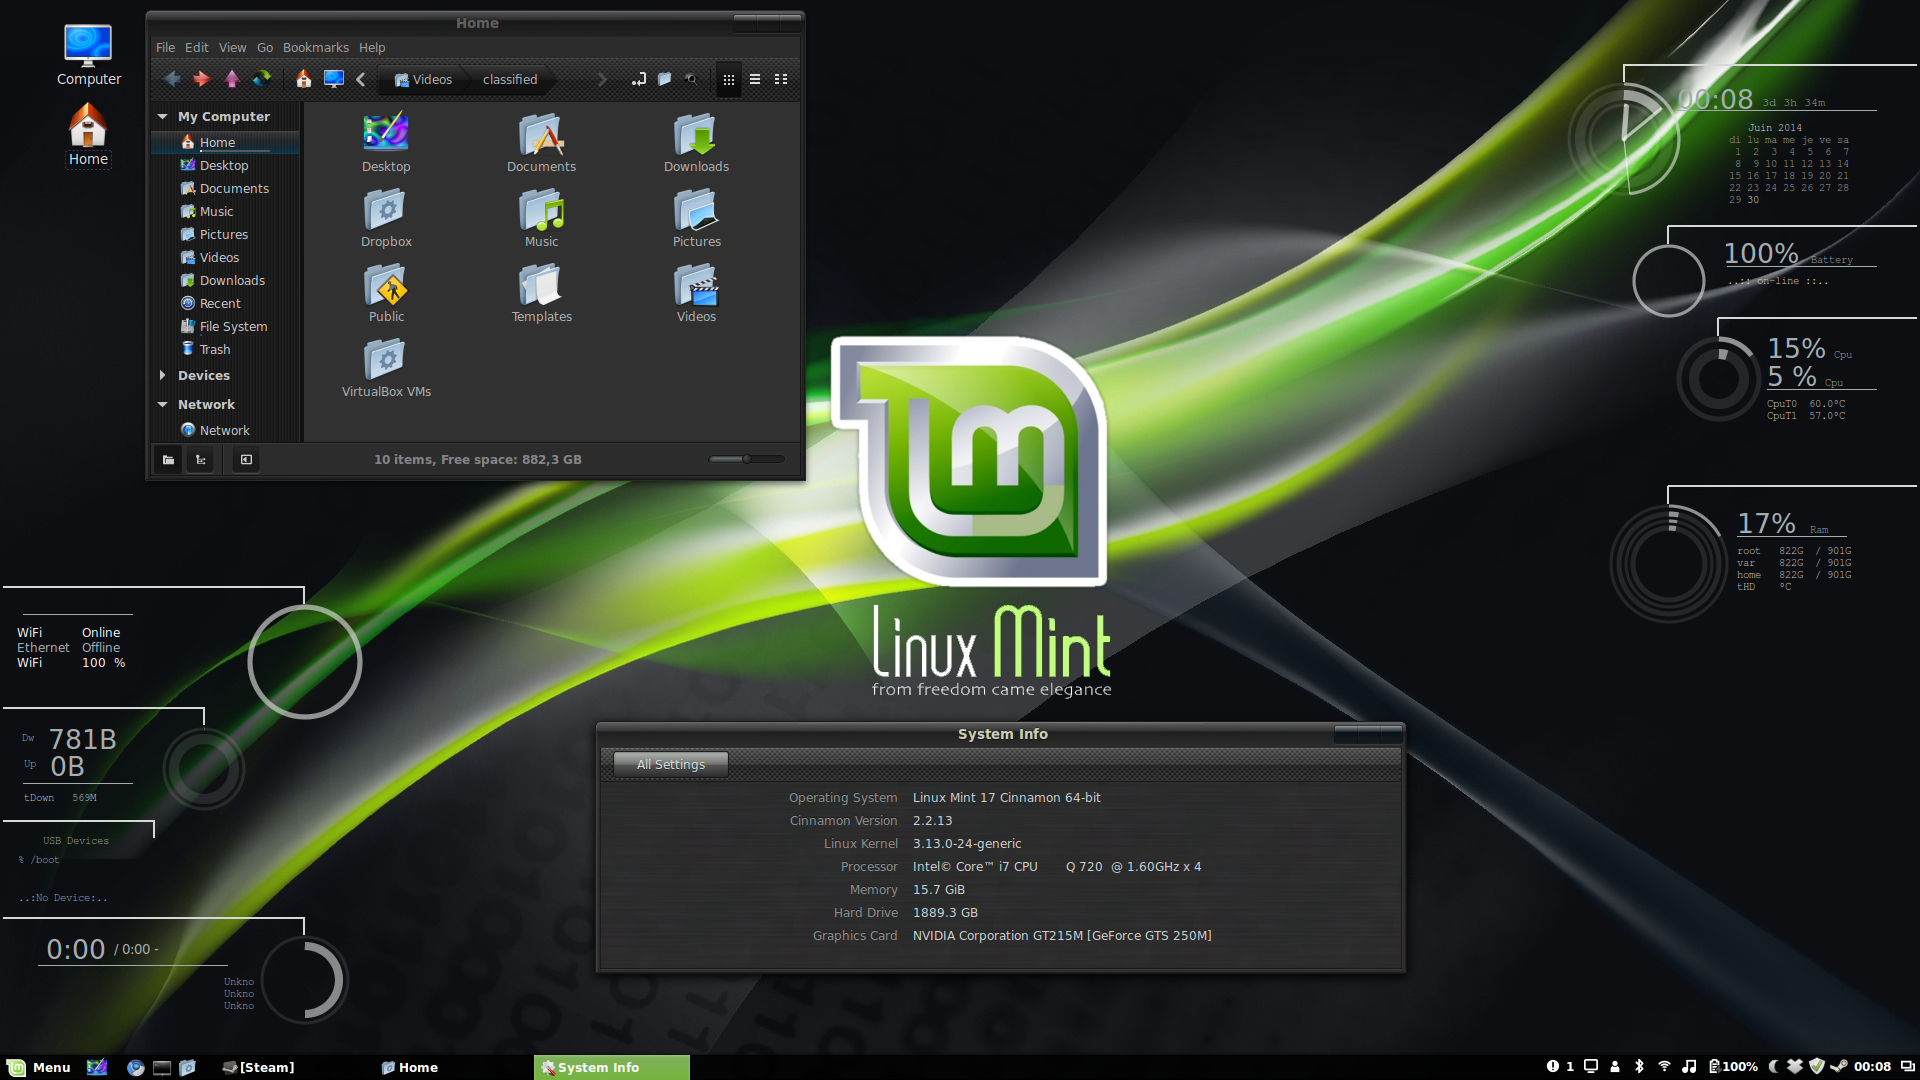Launch the Chromium browser from panel
Screen dimensions: 1920x1080
[136, 1067]
